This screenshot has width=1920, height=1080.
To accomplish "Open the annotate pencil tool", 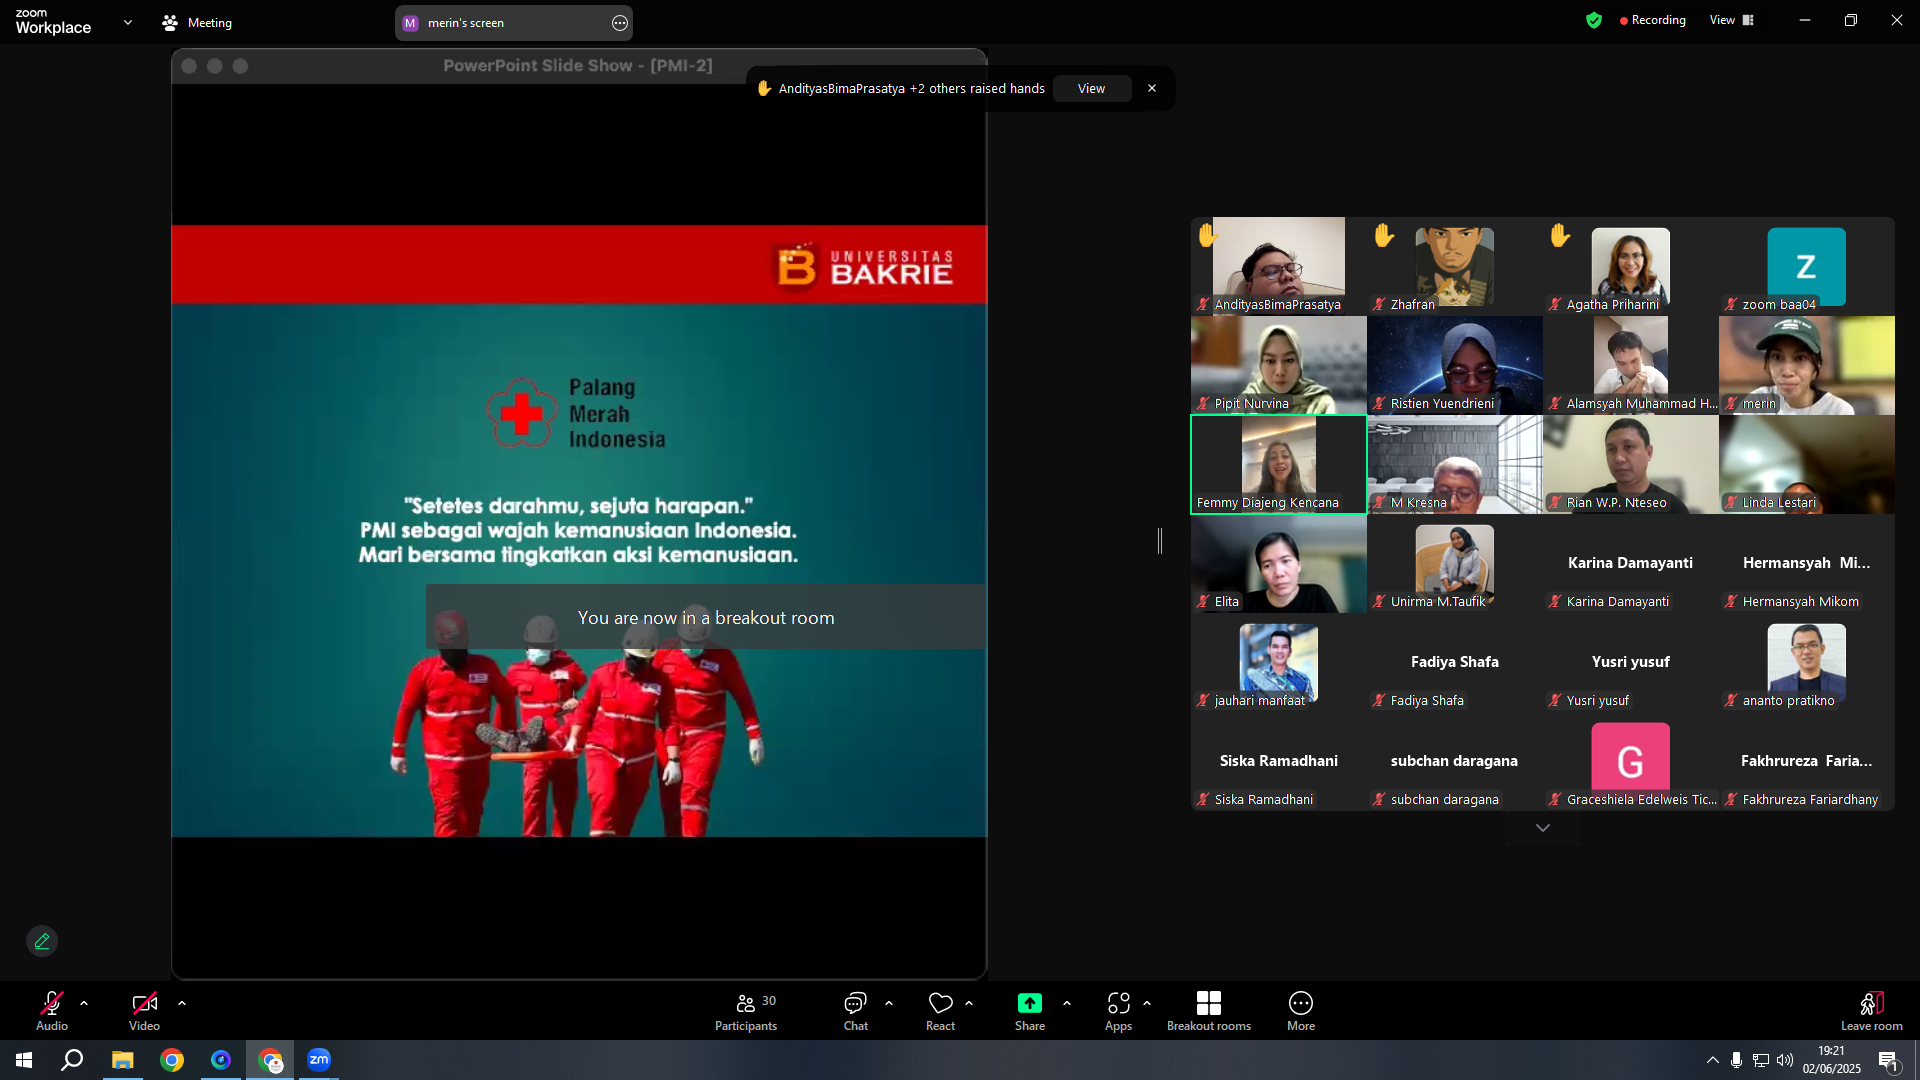I will [x=42, y=941].
